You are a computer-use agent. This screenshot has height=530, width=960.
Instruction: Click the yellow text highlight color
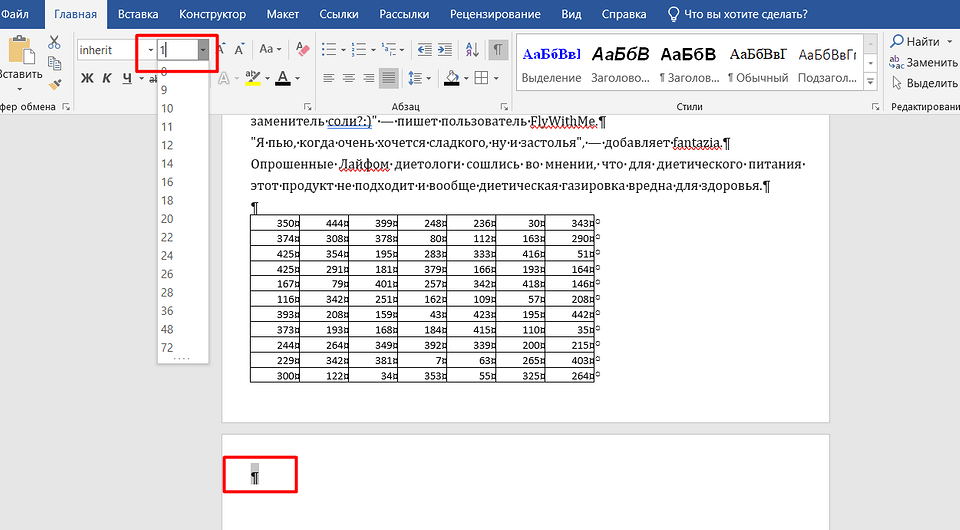point(252,78)
